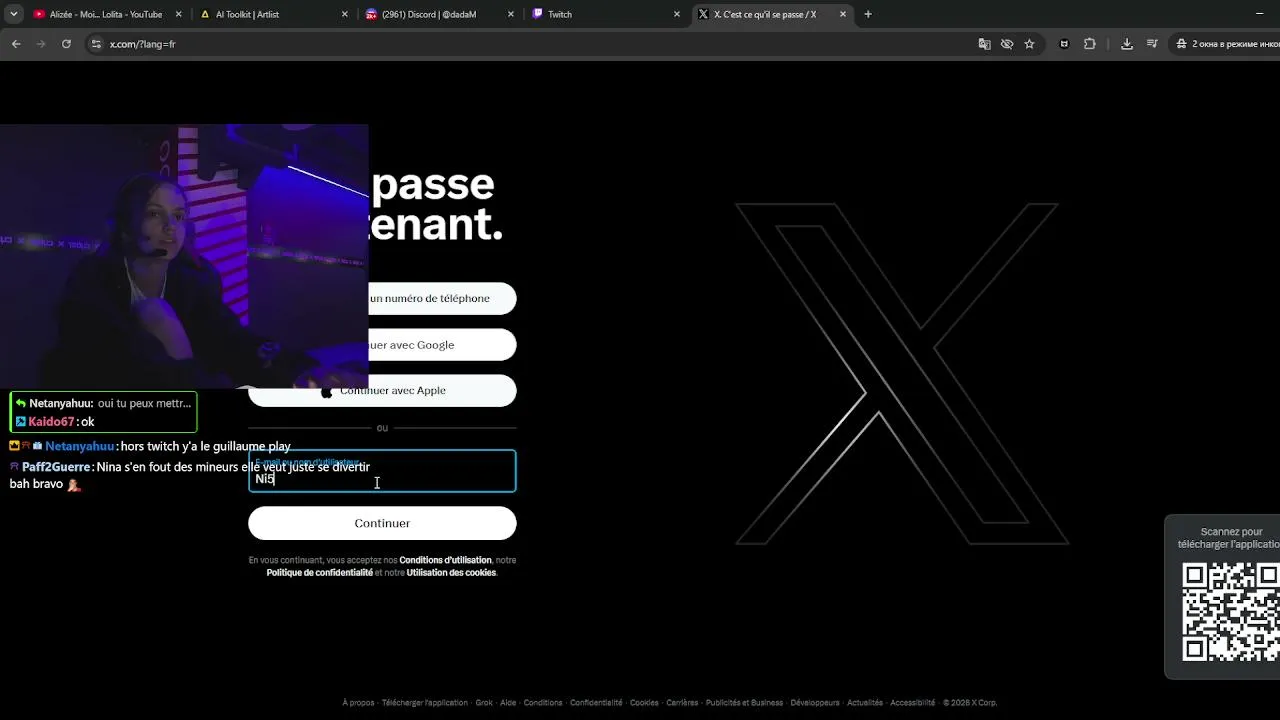1280x720 pixels.
Task: Open the Cookies footer link
Action: click(644, 703)
